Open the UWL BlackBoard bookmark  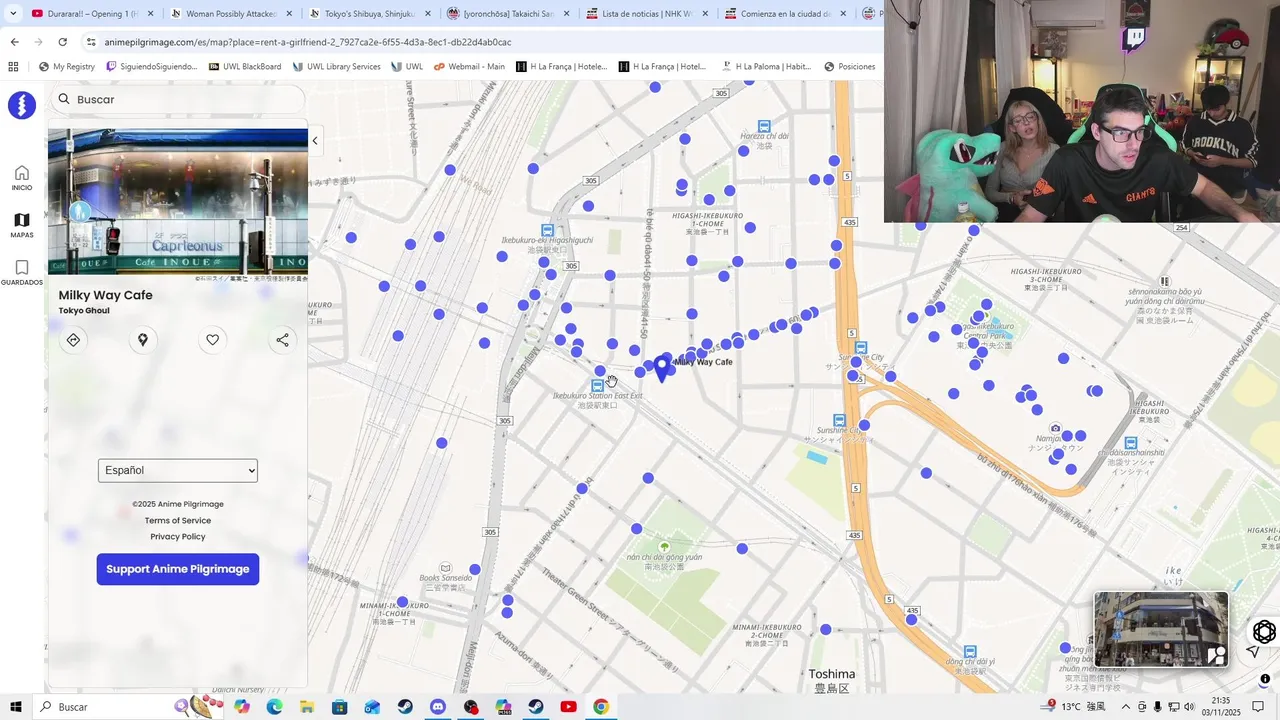coord(245,67)
